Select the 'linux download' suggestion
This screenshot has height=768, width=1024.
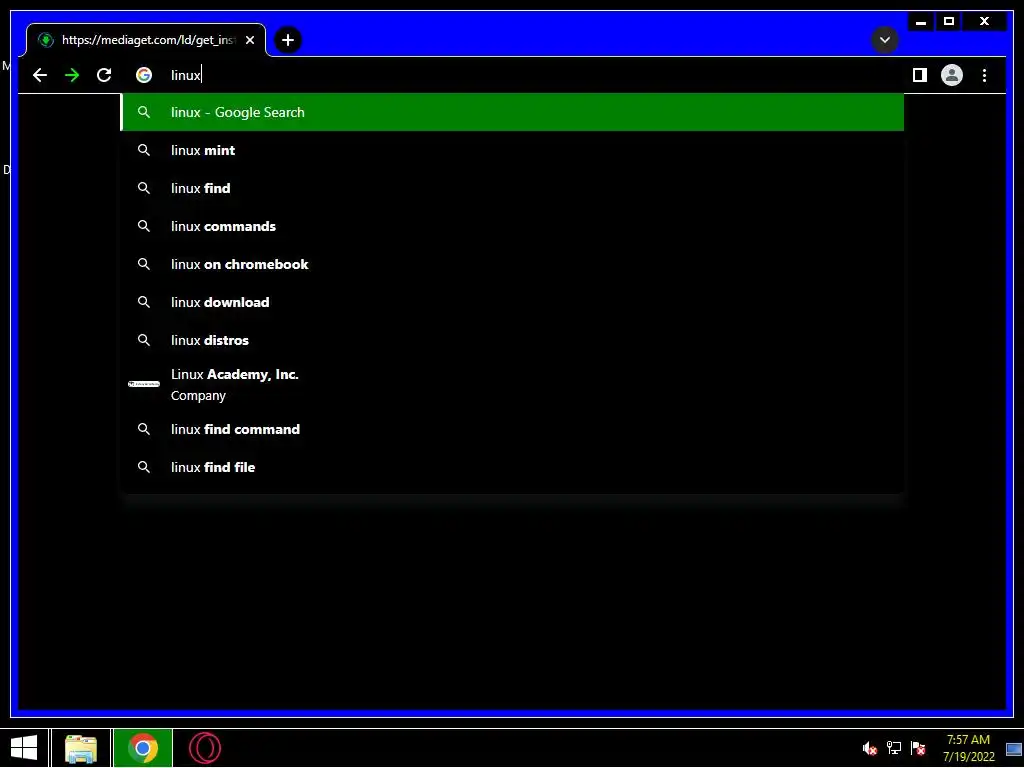point(513,302)
